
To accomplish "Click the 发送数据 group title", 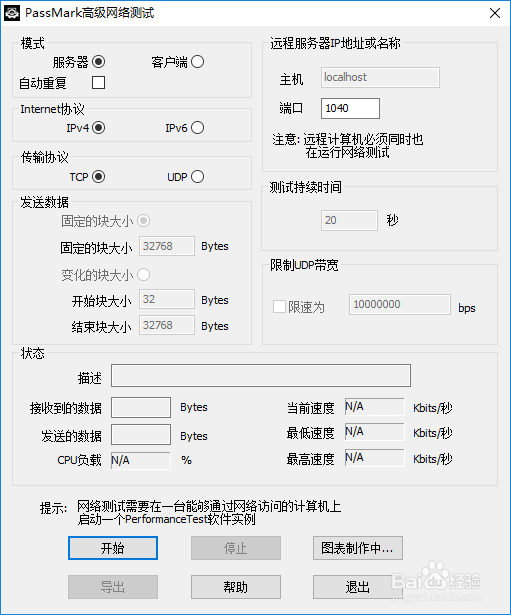I will pos(44,202).
